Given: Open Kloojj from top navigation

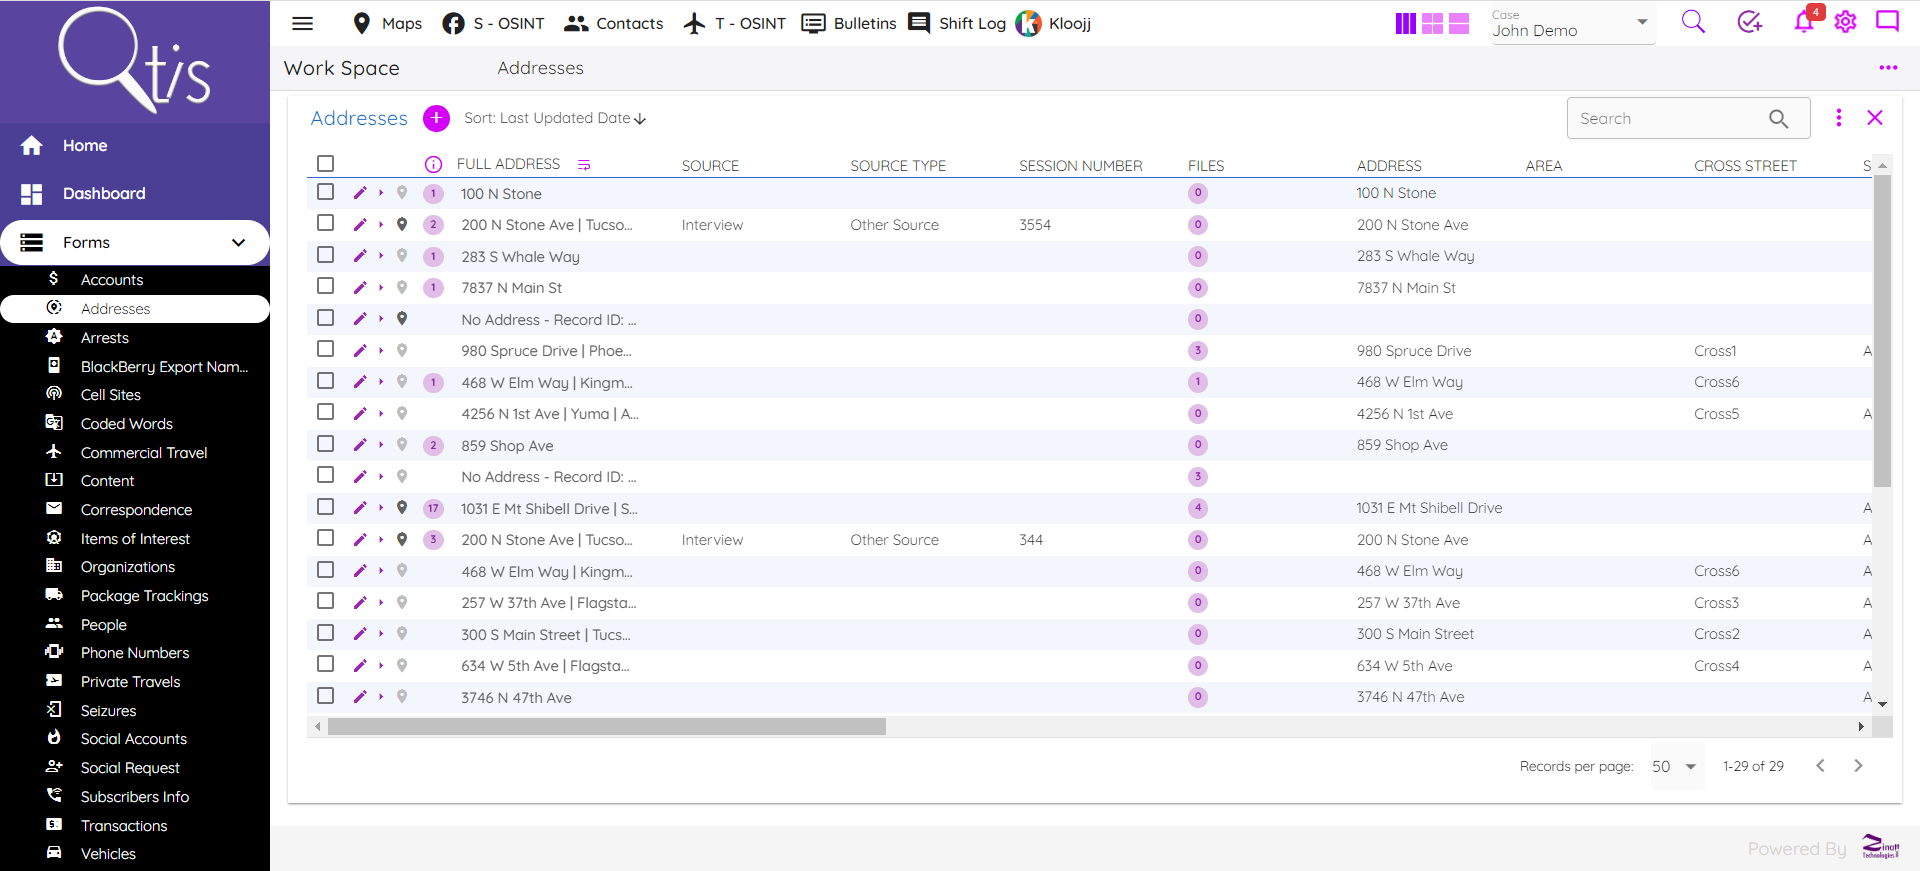Looking at the screenshot, I should tap(1054, 23).
